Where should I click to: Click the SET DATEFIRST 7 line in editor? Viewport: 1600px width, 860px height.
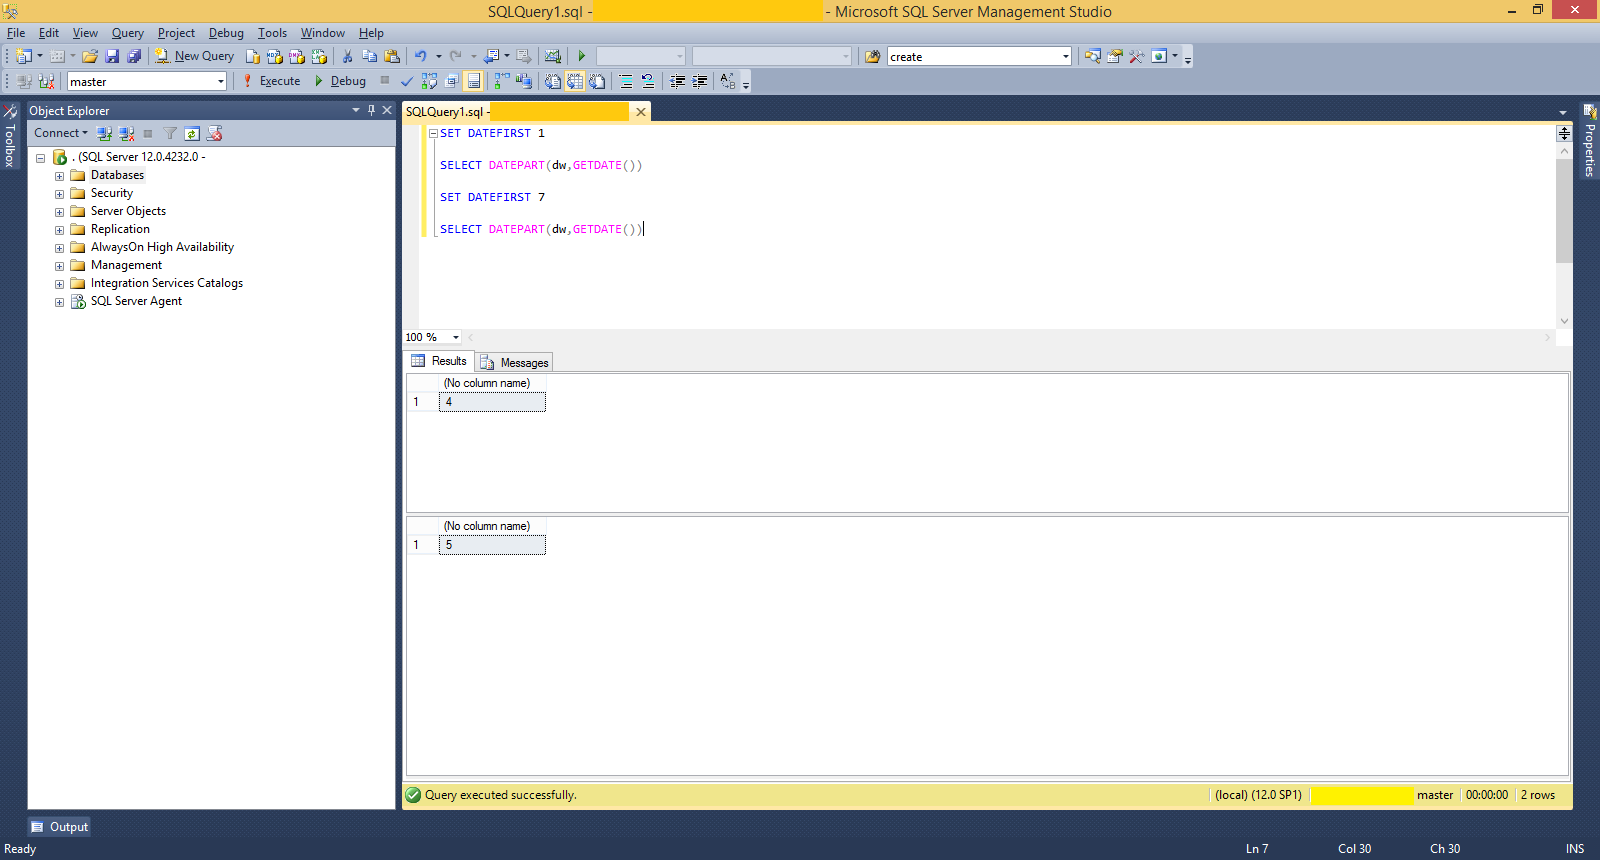pyautogui.click(x=492, y=197)
